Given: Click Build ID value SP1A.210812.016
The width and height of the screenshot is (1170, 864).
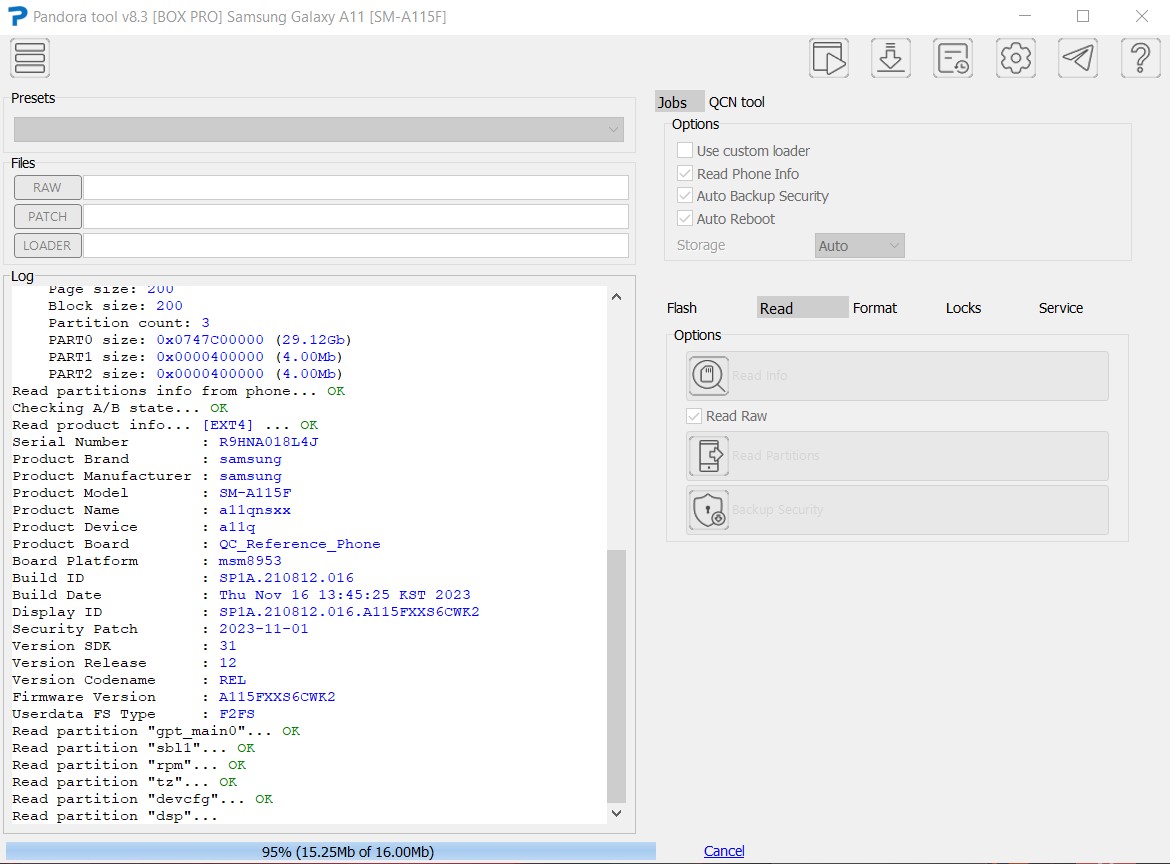Looking at the screenshot, I should pos(287,577).
